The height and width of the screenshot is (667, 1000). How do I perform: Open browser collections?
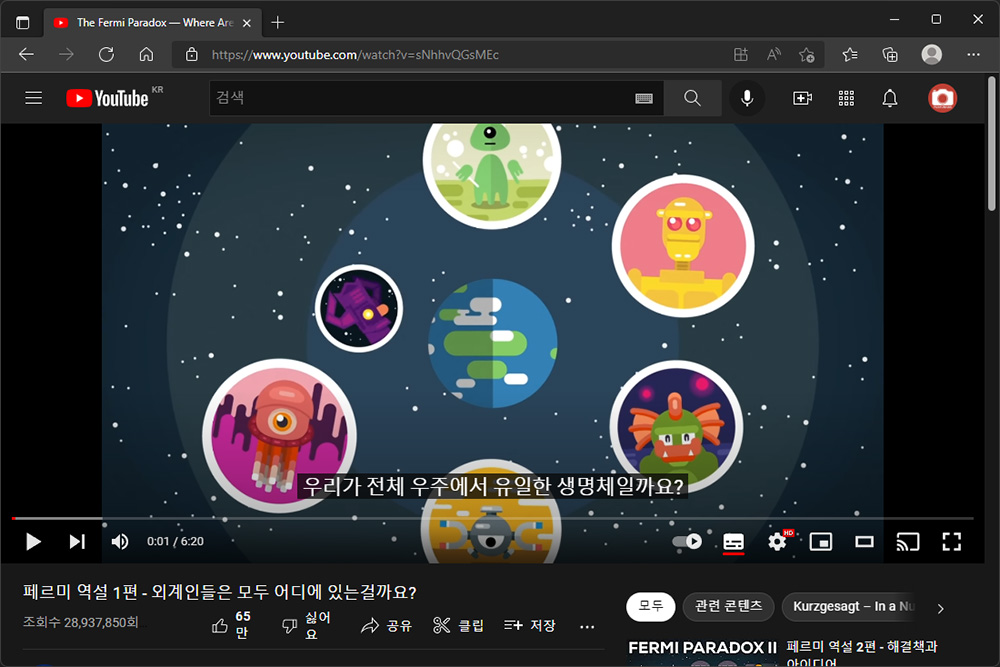[x=890, y=55]
